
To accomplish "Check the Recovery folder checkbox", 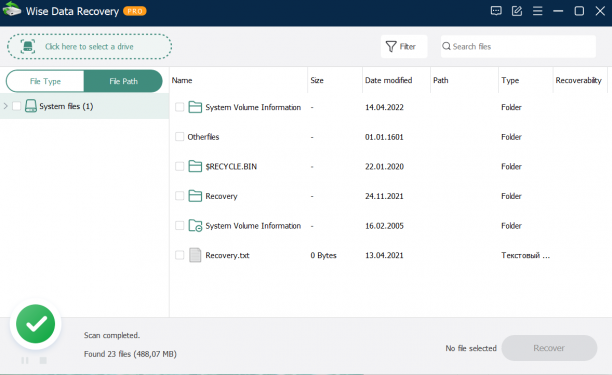I will click(180, 196).
